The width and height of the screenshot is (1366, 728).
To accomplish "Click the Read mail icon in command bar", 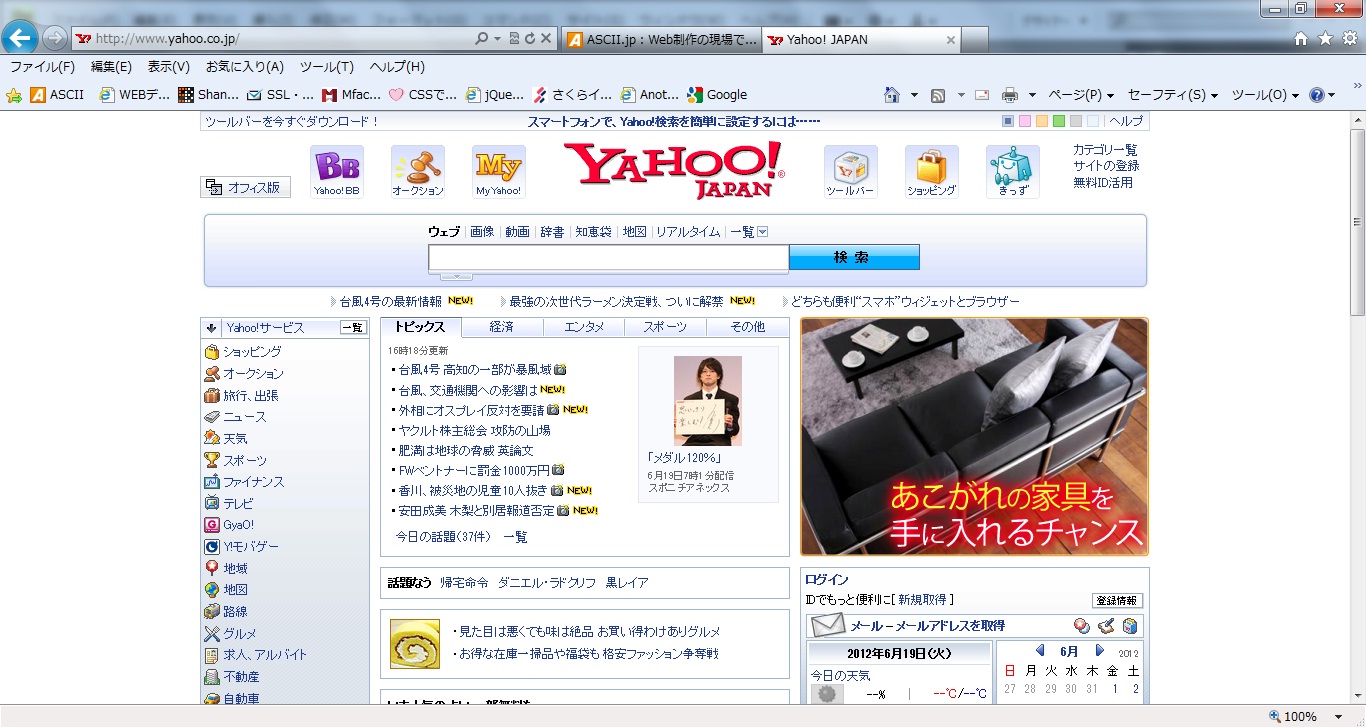I will (x=982, y=95).
